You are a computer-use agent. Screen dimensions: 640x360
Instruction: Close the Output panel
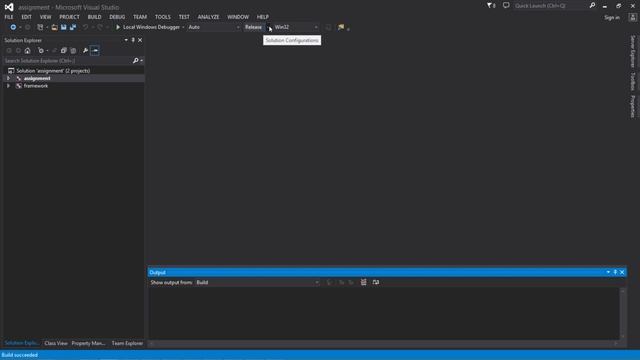[622, 272]
